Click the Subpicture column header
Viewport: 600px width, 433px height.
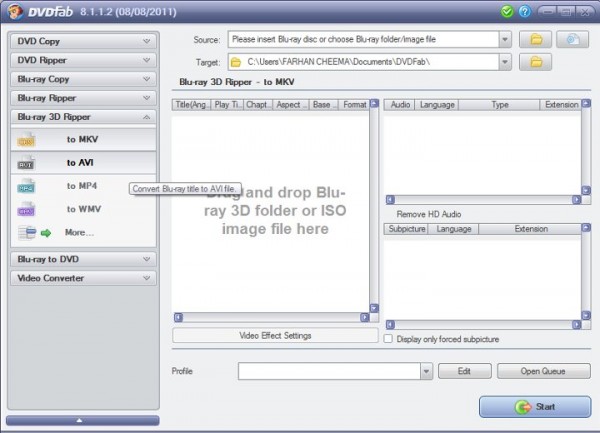406,229
